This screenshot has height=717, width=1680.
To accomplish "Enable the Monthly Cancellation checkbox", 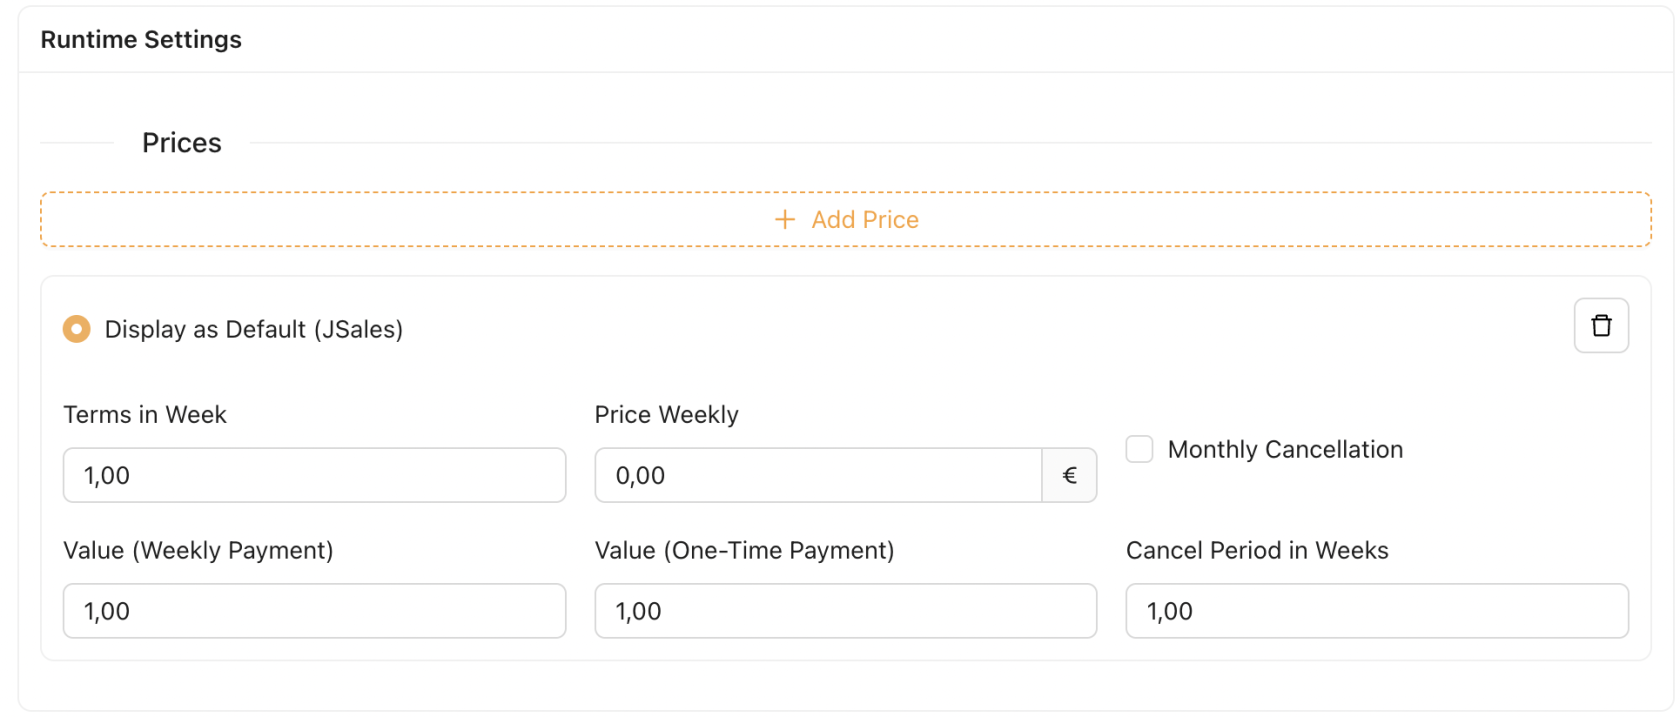I will click(x=1139, y=449).
